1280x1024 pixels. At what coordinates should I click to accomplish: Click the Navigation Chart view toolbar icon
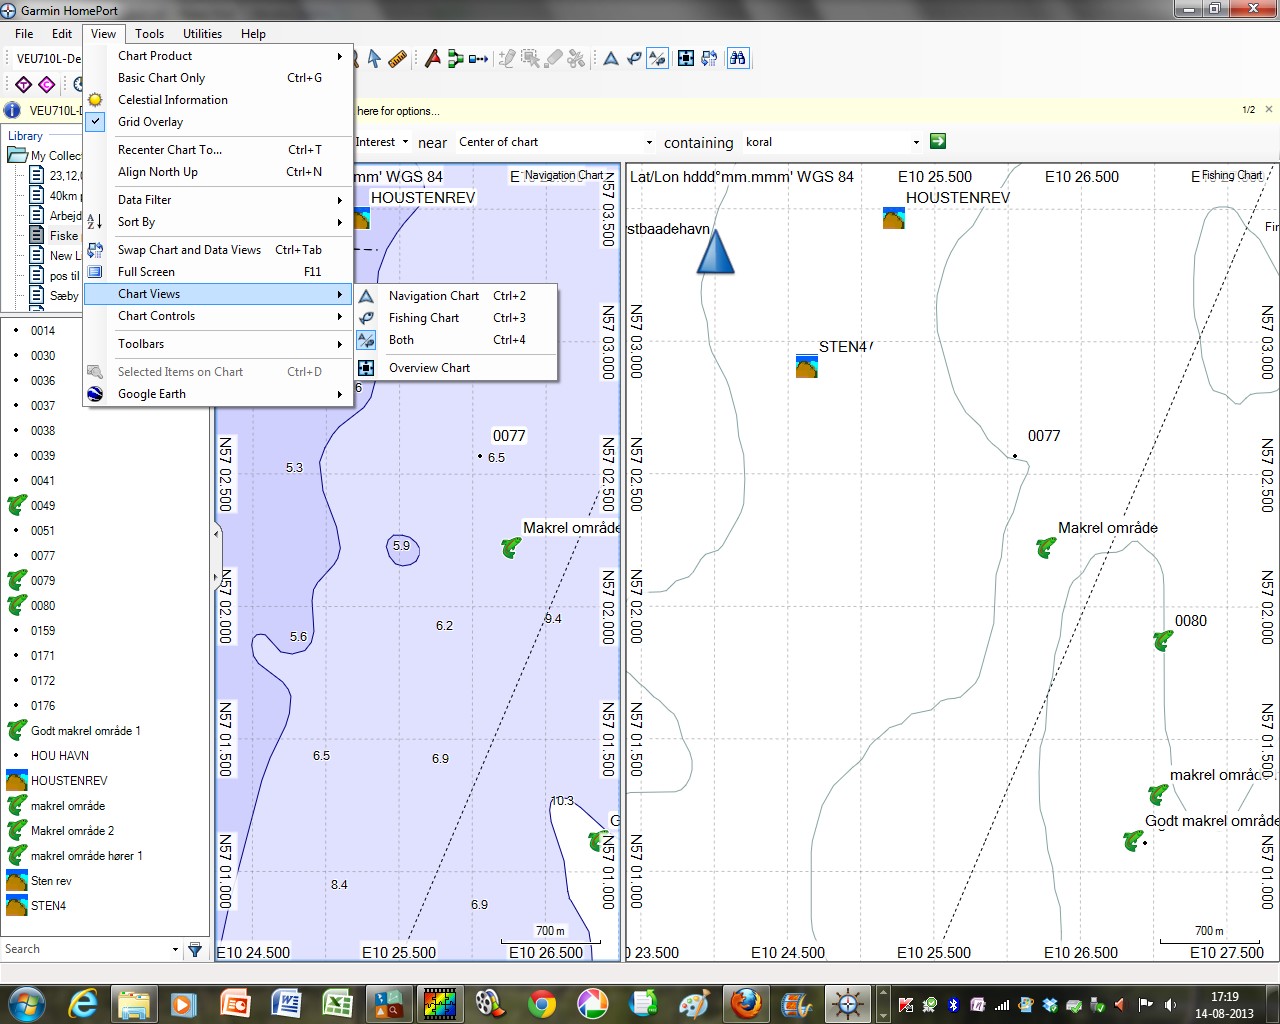pyautogui.click(x=610, y=59)
